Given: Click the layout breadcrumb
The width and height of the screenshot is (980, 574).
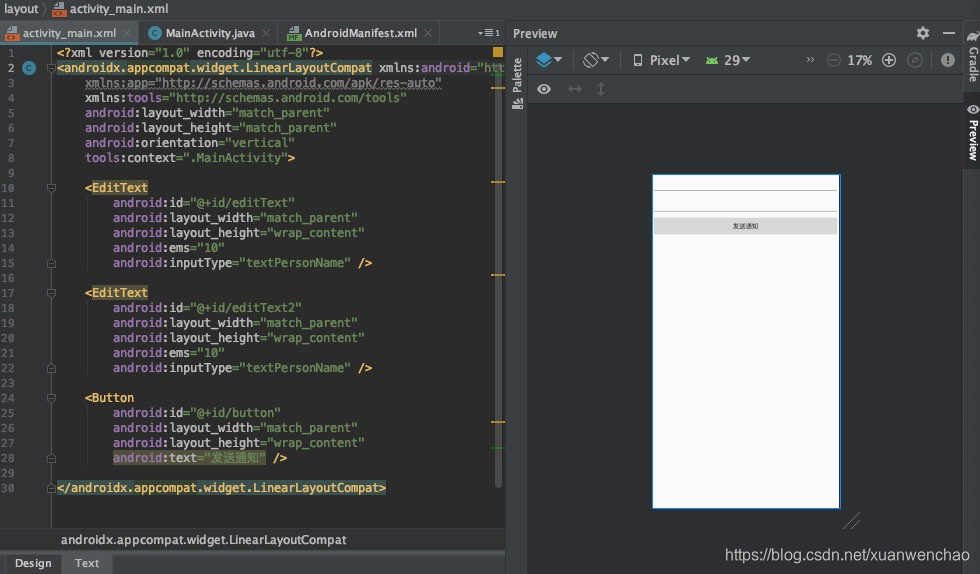Looking at the screenshot, I should (x=21, y=9).
